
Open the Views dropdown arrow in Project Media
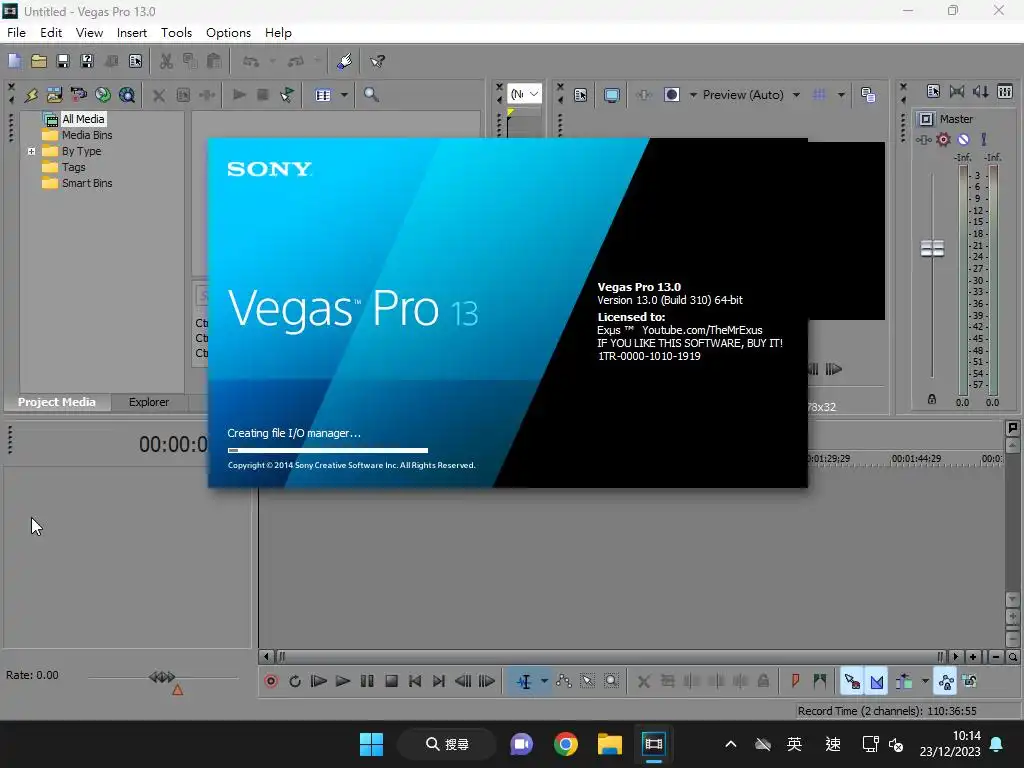pyautogui.click(x=344, y=95)
